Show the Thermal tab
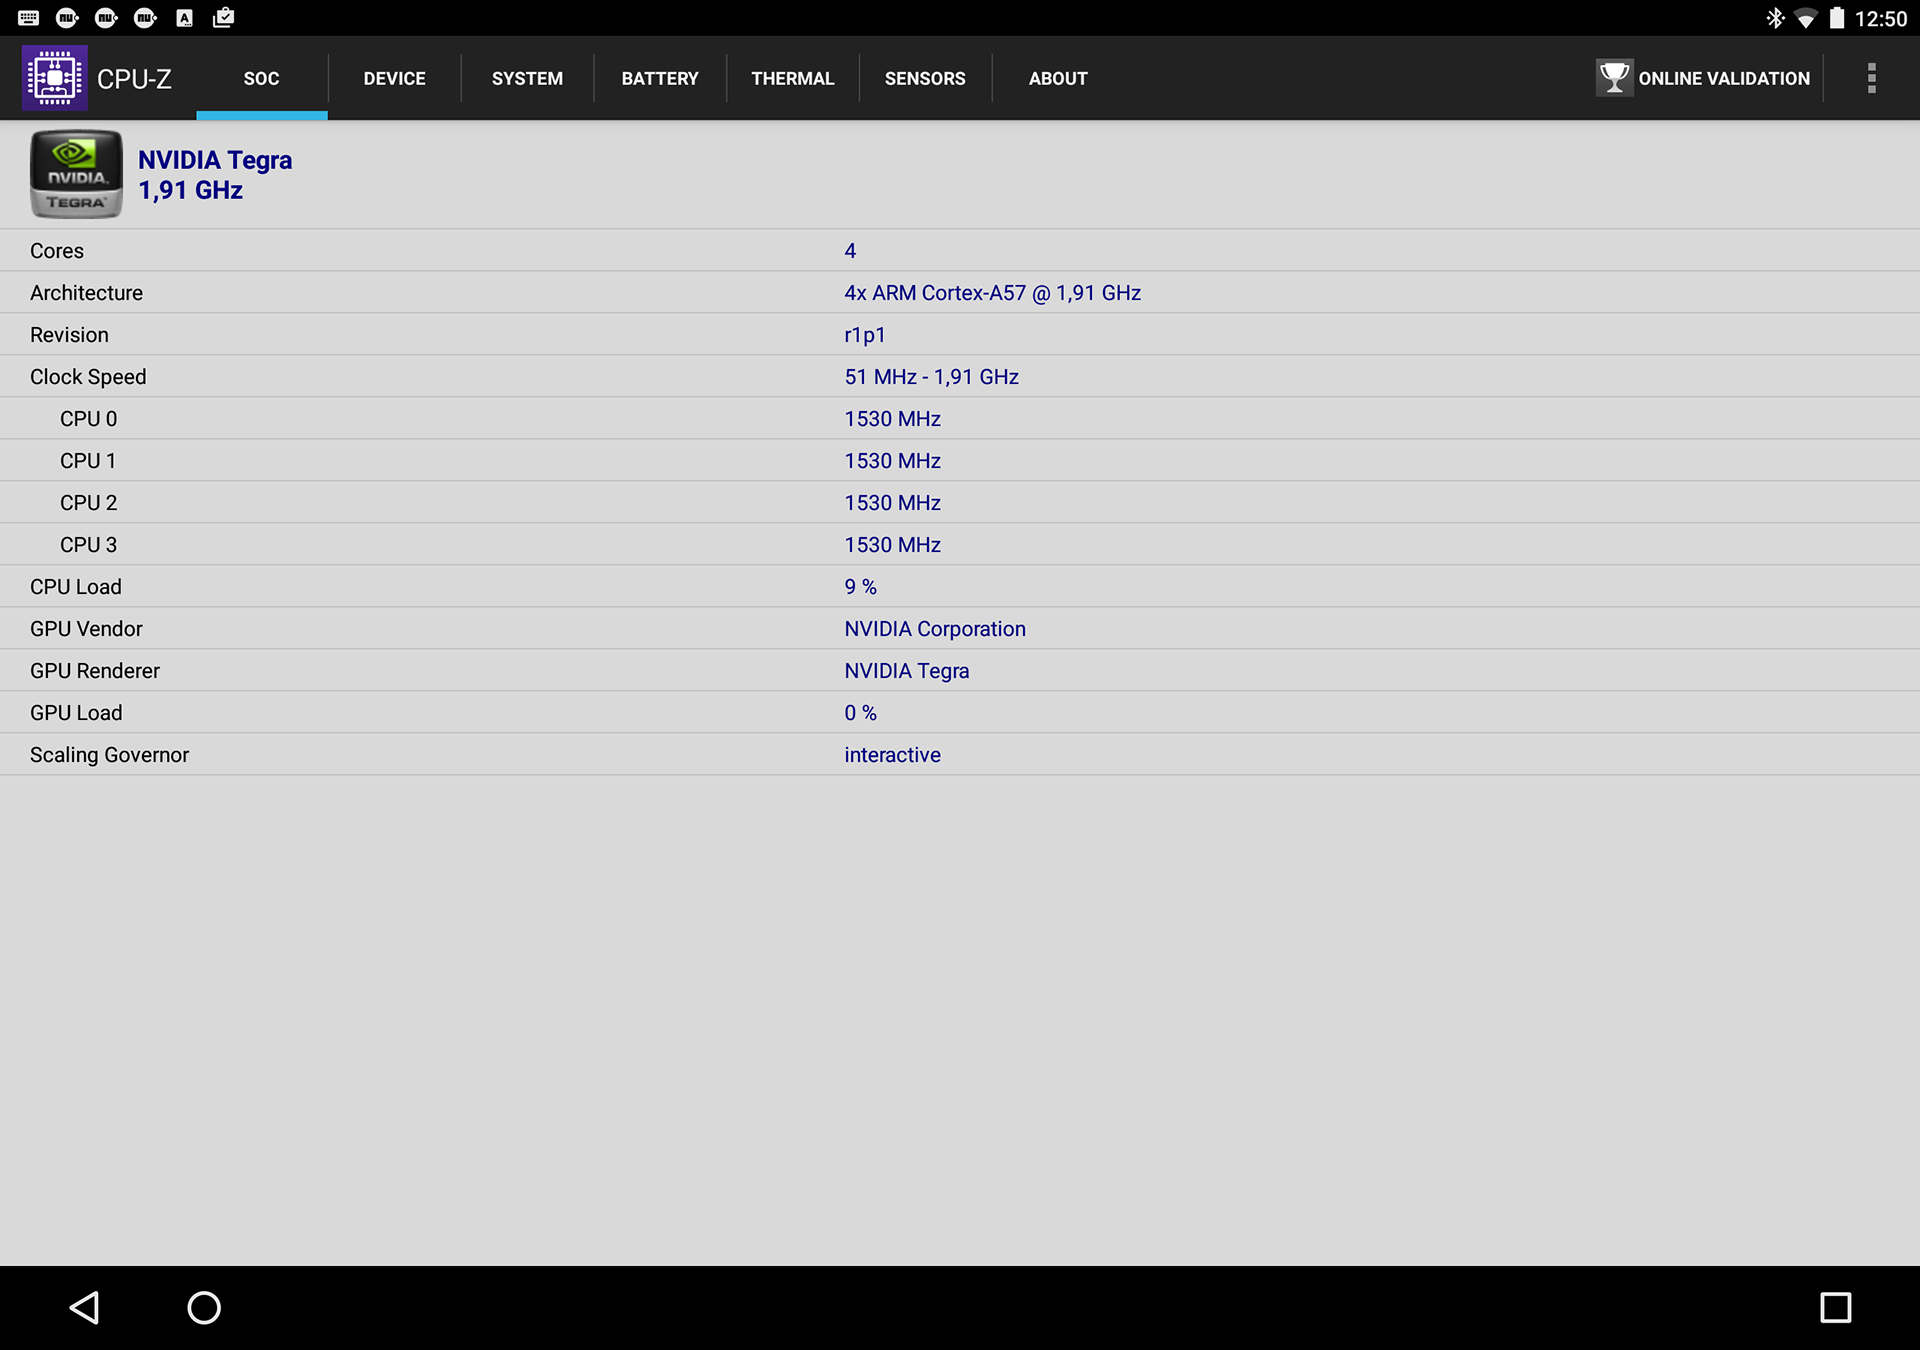Screen dimensions: 1920x1350 793,78
